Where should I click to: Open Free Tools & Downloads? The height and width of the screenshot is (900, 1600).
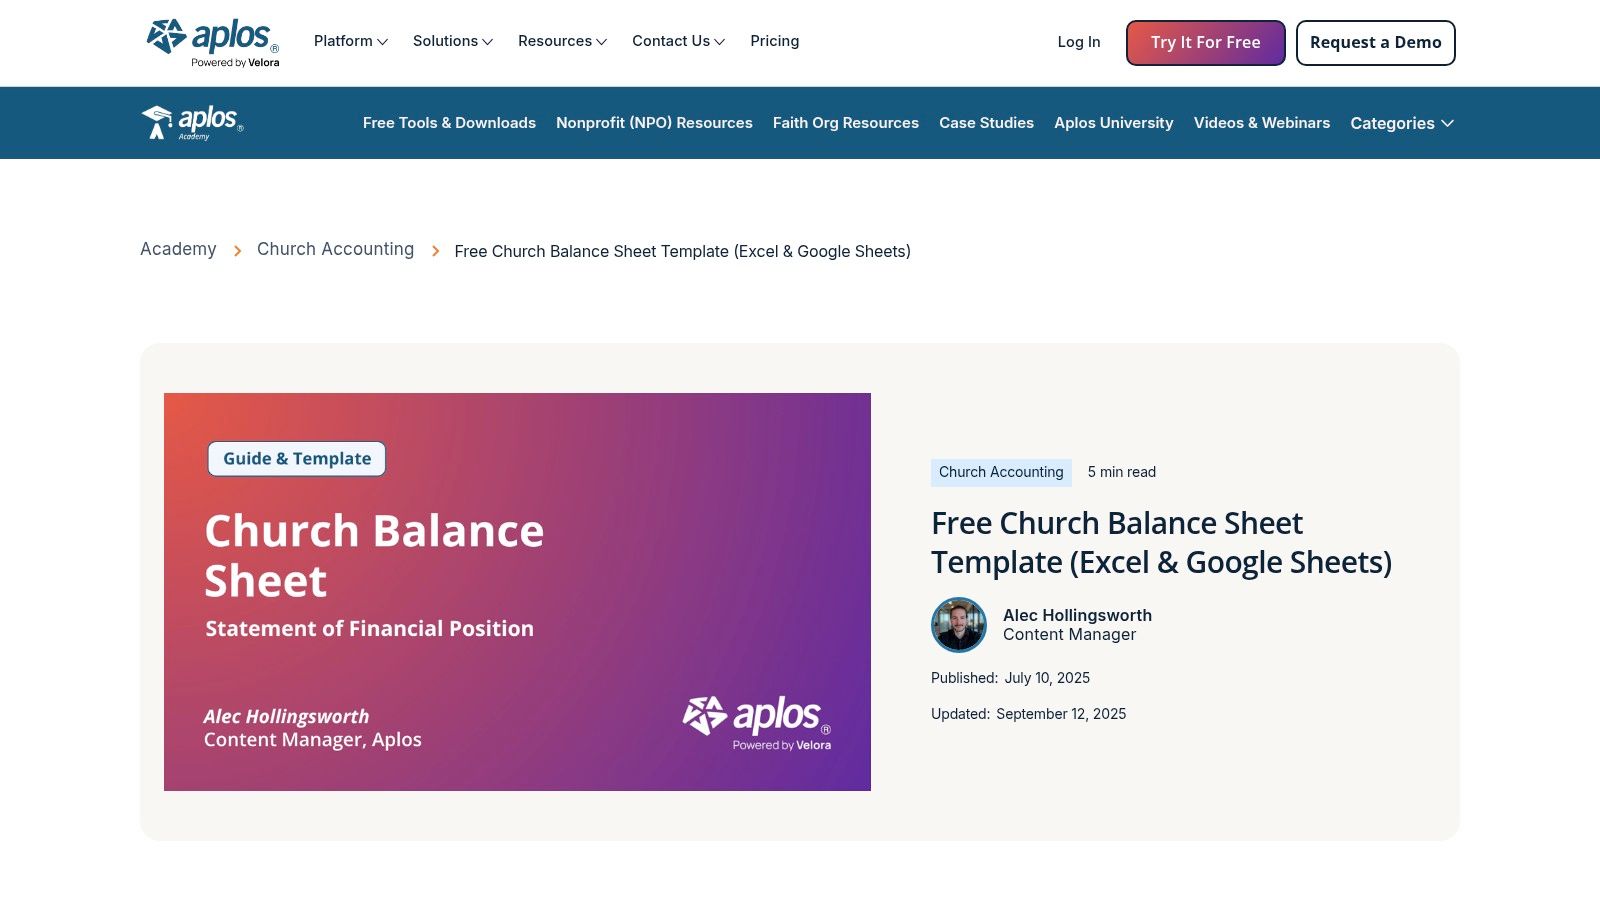click(x=449, y=123)
